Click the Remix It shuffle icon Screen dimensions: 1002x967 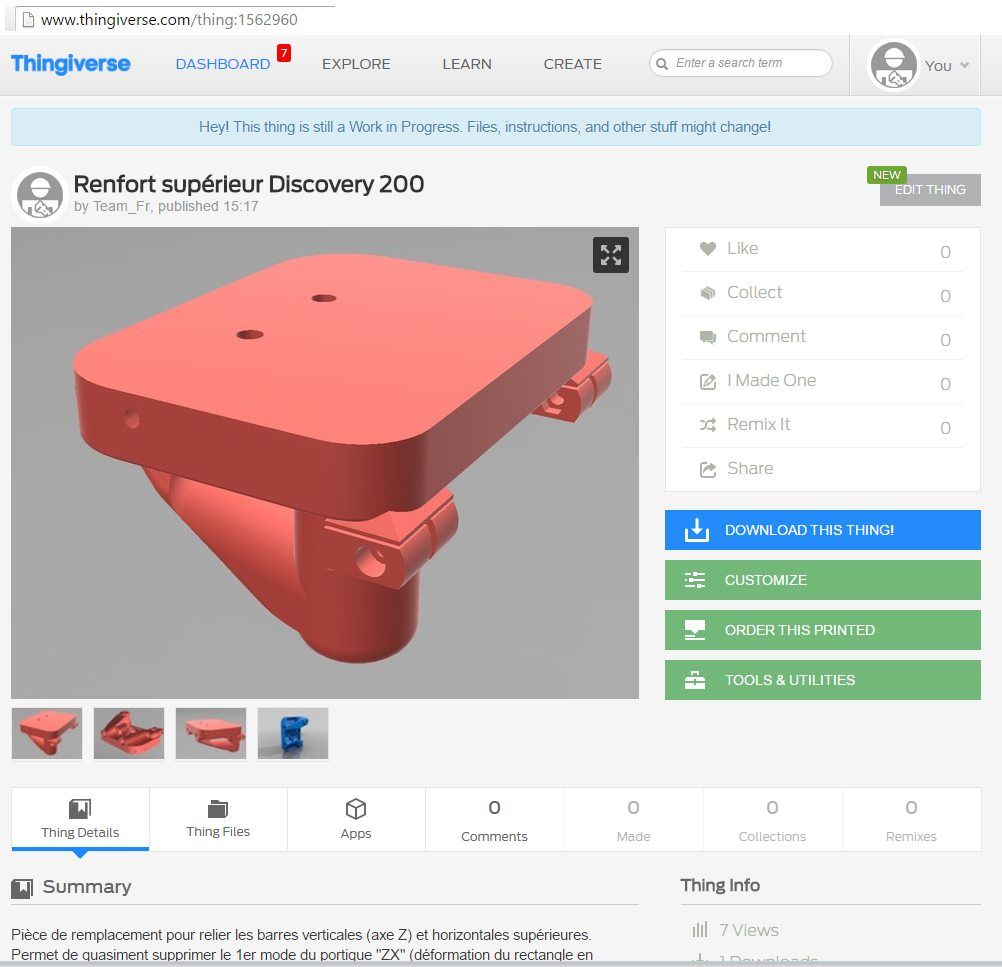point(707,425)
